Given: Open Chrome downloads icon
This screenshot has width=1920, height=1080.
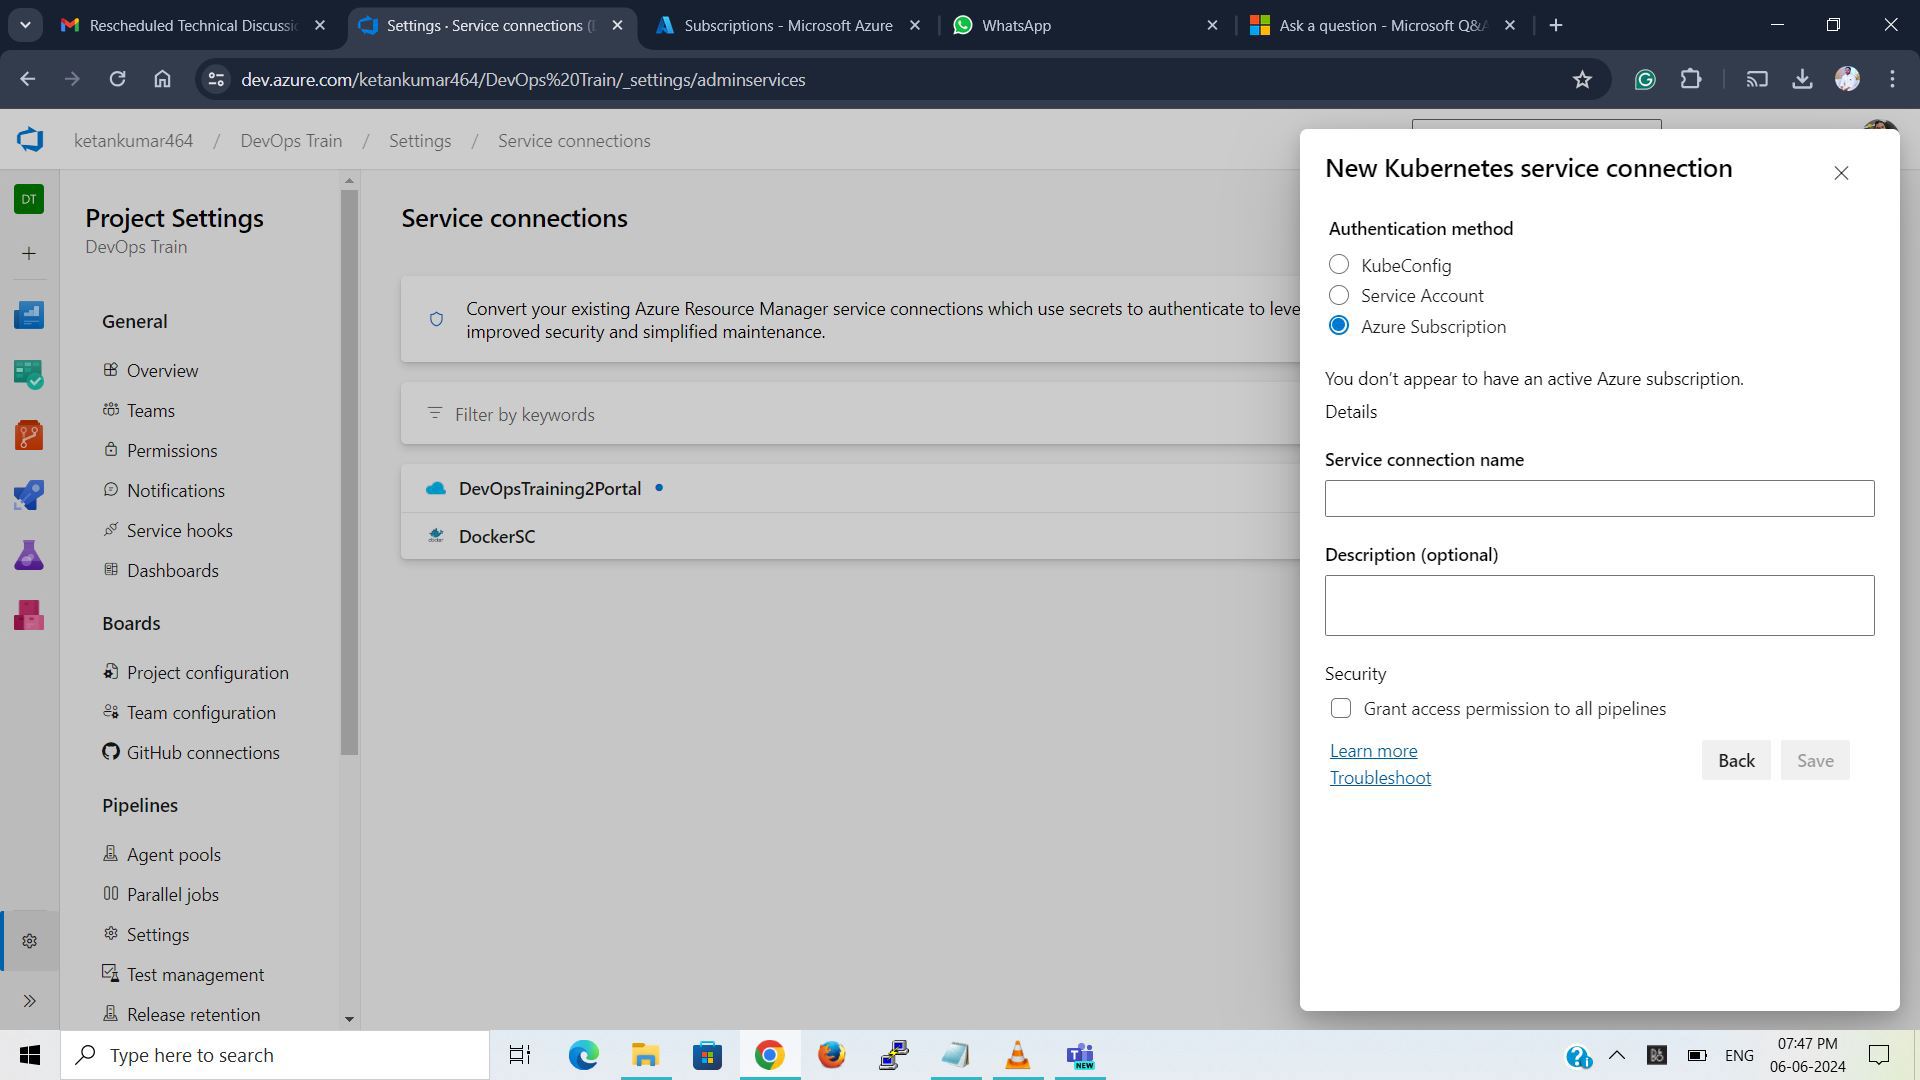Looking at the screenshot, I should (1802, 79).
